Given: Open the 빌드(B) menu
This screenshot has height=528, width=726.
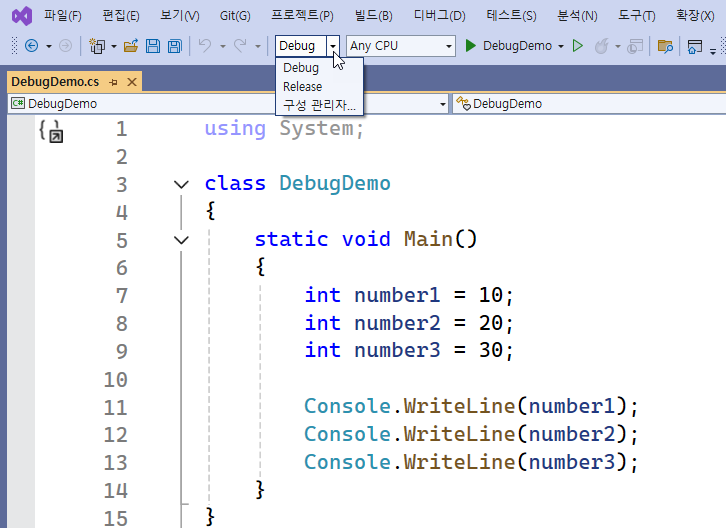Looking at the screenshot, I should tap(373, 16).
